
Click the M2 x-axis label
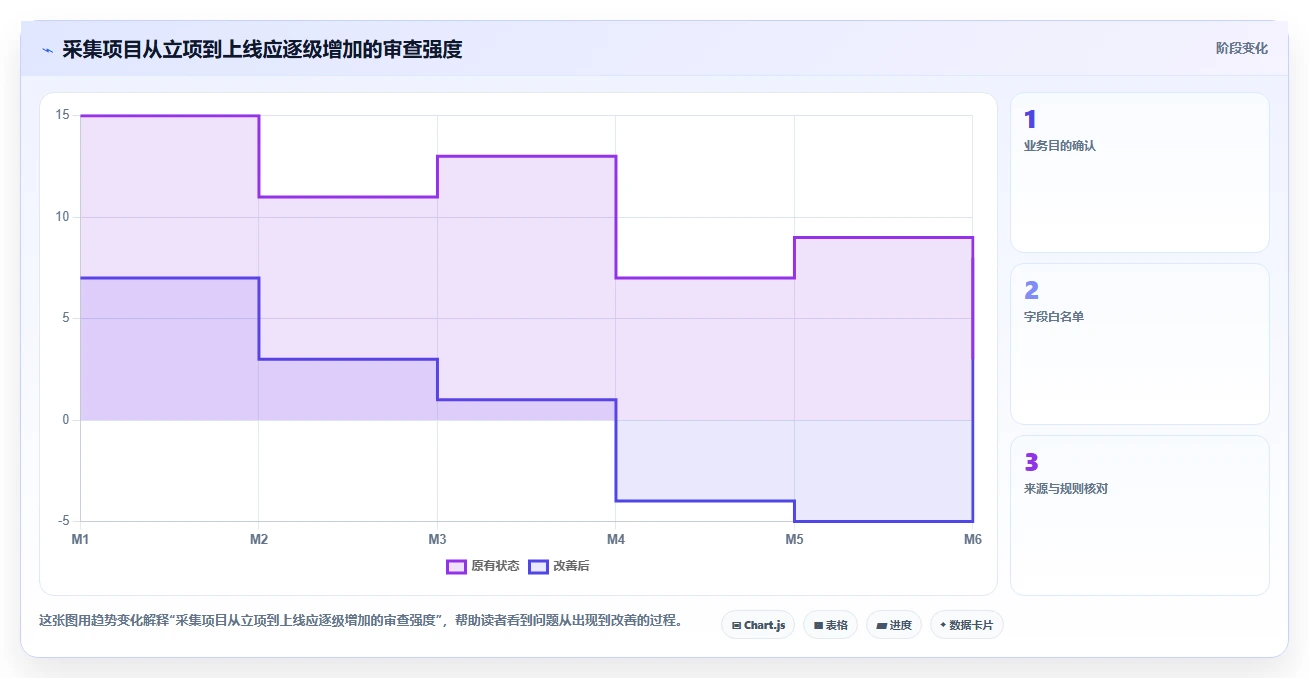pos(259,540)
